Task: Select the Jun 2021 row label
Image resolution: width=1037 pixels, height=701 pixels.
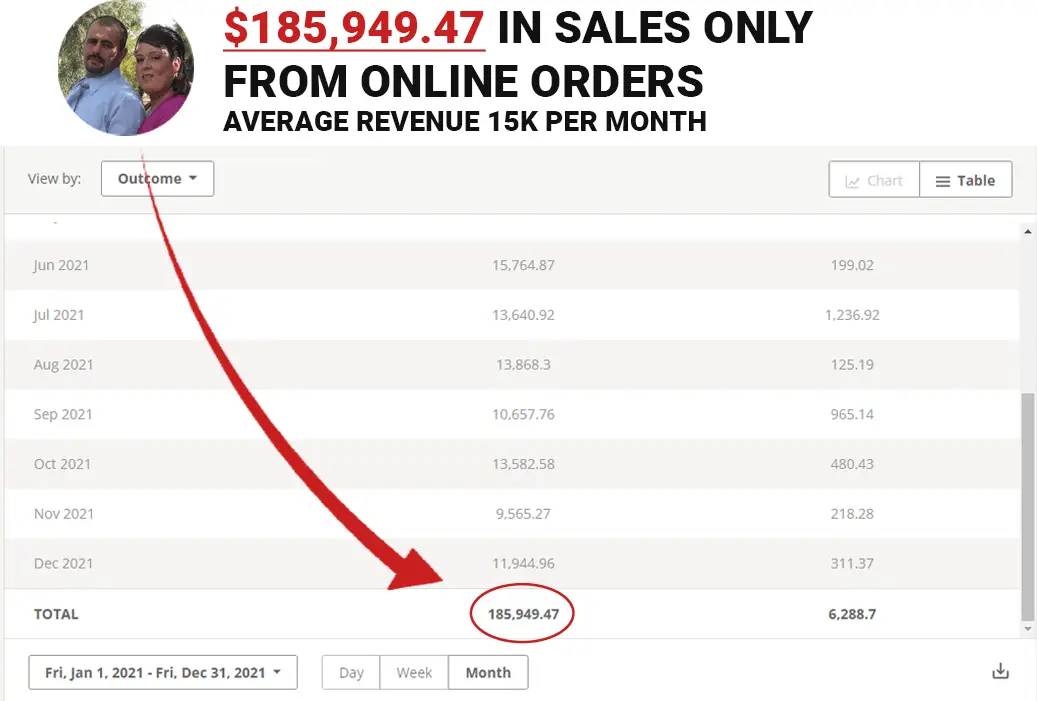Action: point(61,265)
